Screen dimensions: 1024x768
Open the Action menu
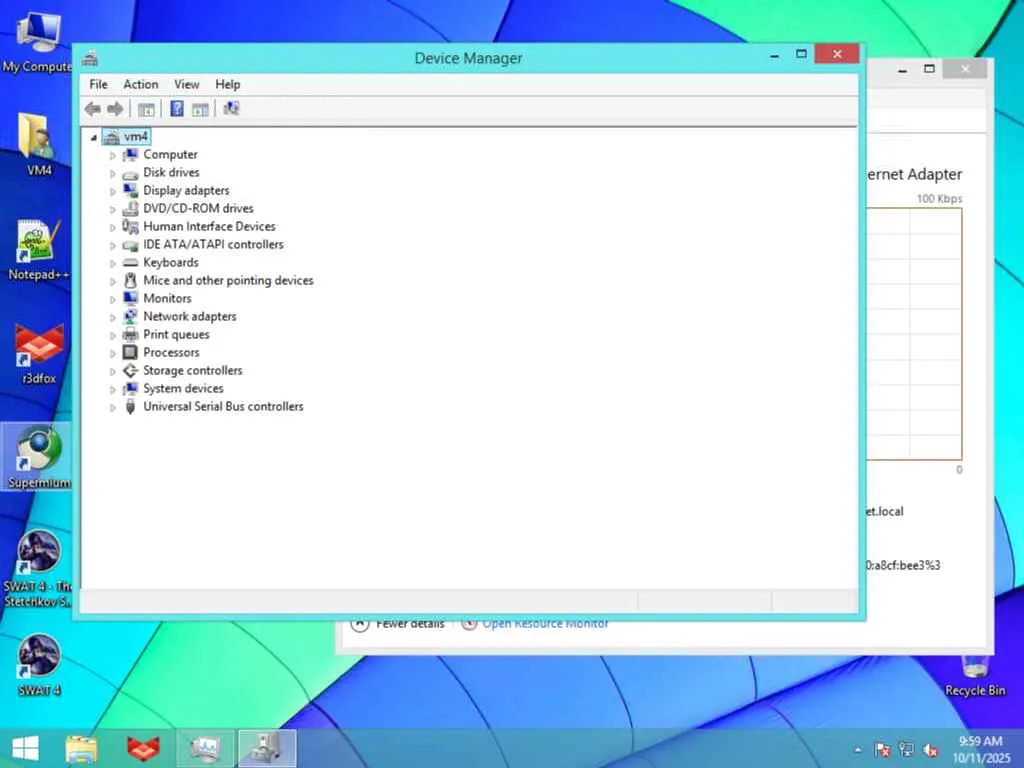140,84
